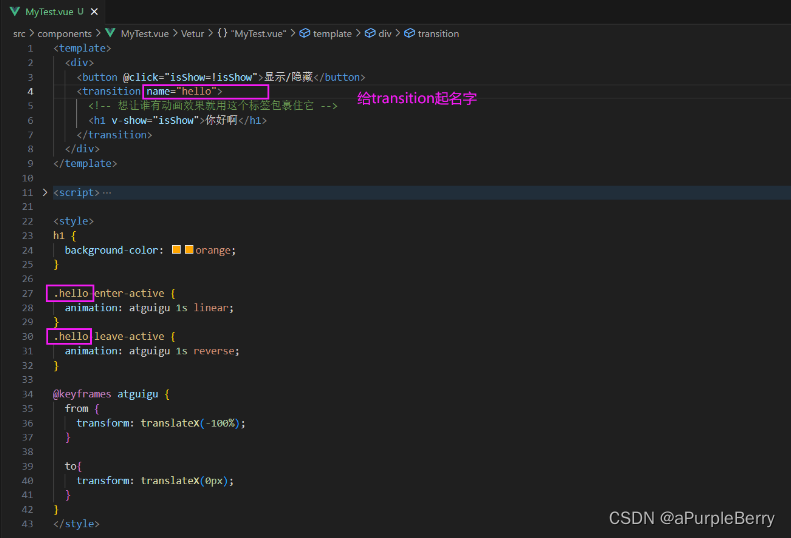Select the MyTest.vue editor tab
This screenshot has height=538, width=791.
[53, 12]
